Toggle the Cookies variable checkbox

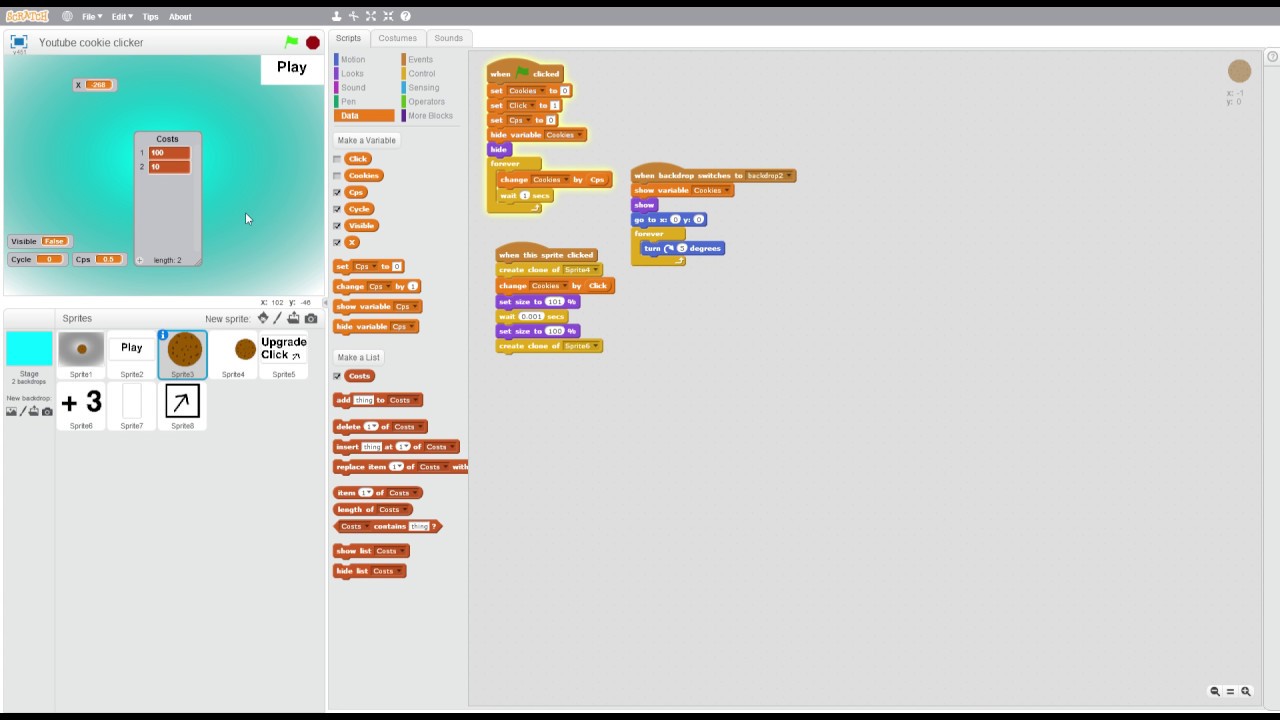click(337, 176)
